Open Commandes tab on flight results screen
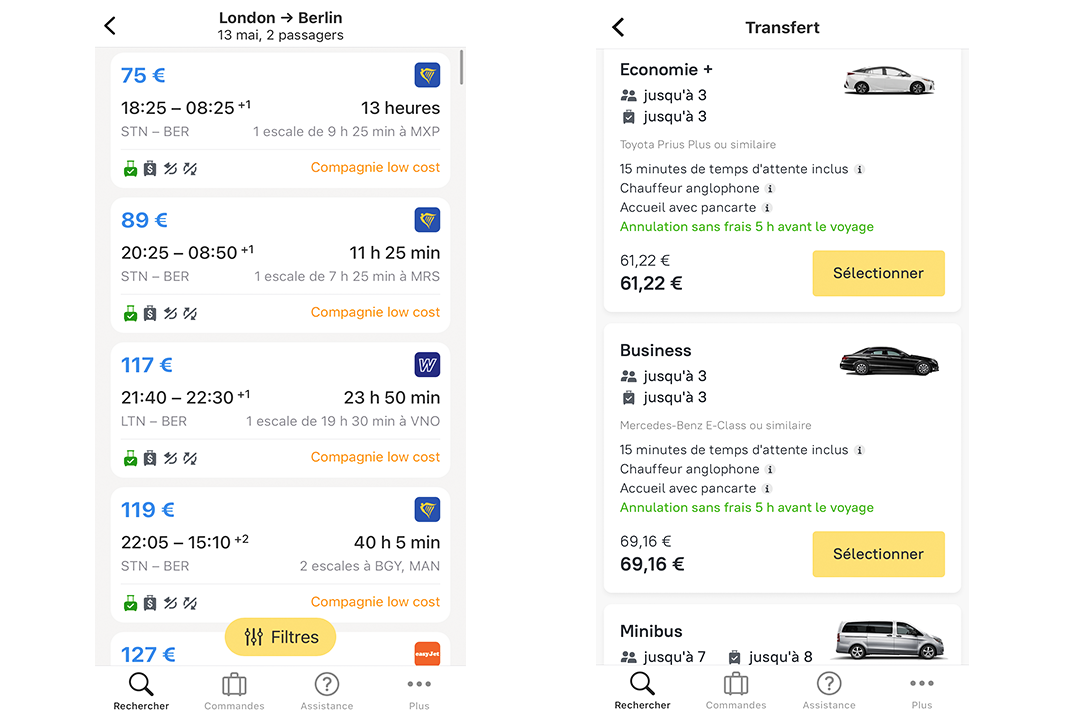Image resolution: width=1080 pixels, height=718 pixels. [x=234, y=691]
